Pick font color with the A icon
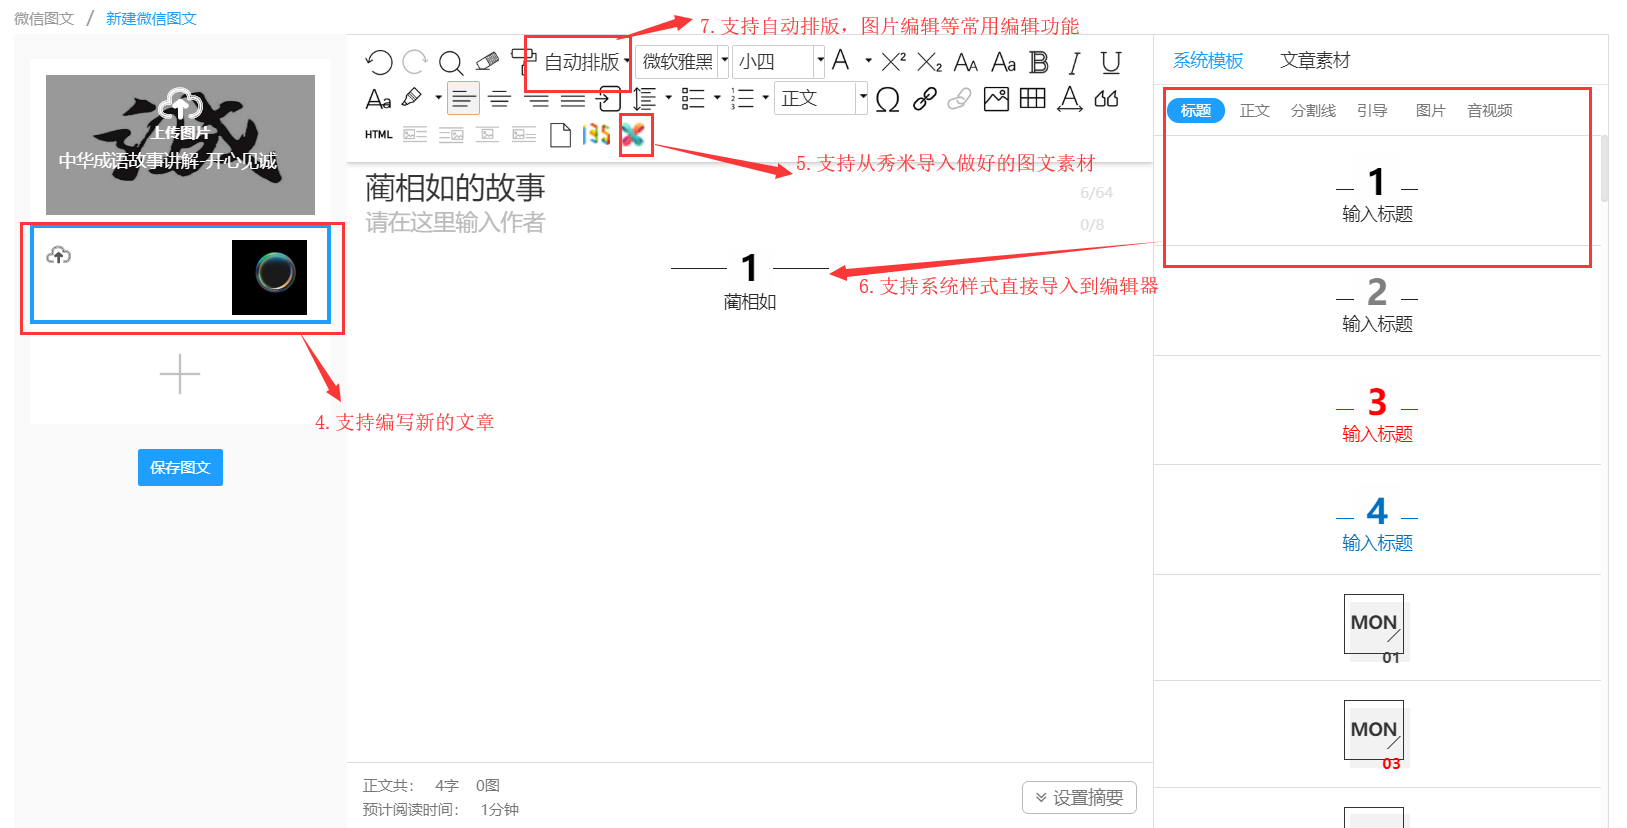Viewport: 1627px width, 828px height. coord(841,61)
